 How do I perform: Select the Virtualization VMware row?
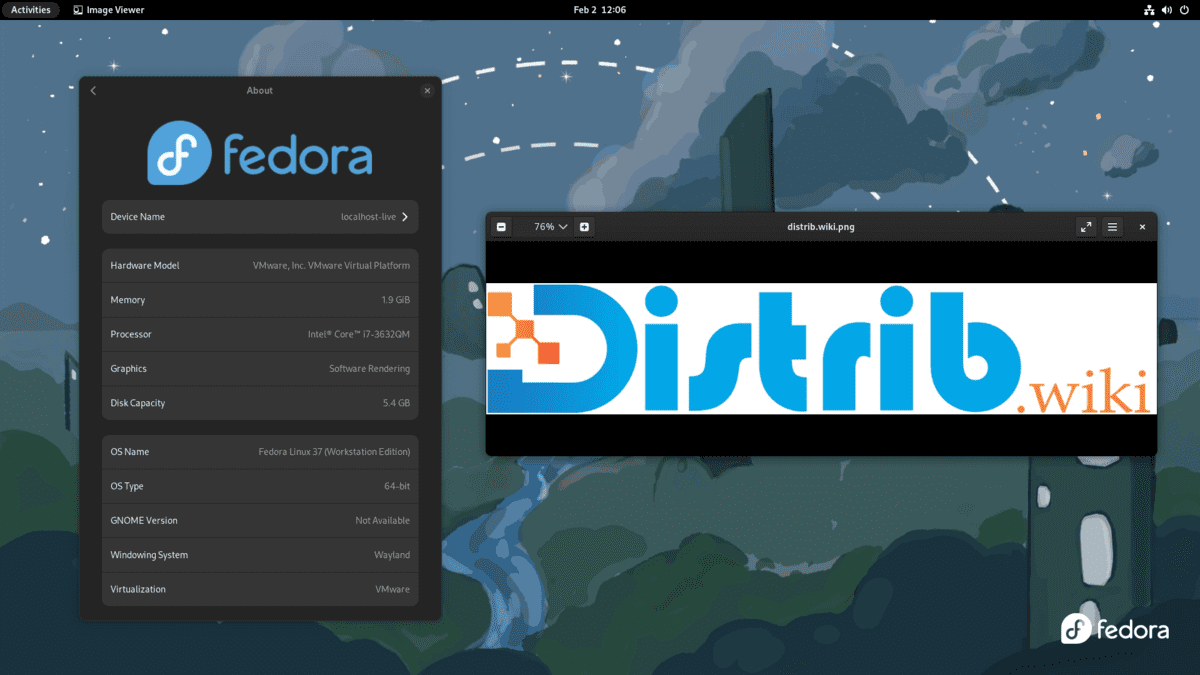tap(260, 589)
